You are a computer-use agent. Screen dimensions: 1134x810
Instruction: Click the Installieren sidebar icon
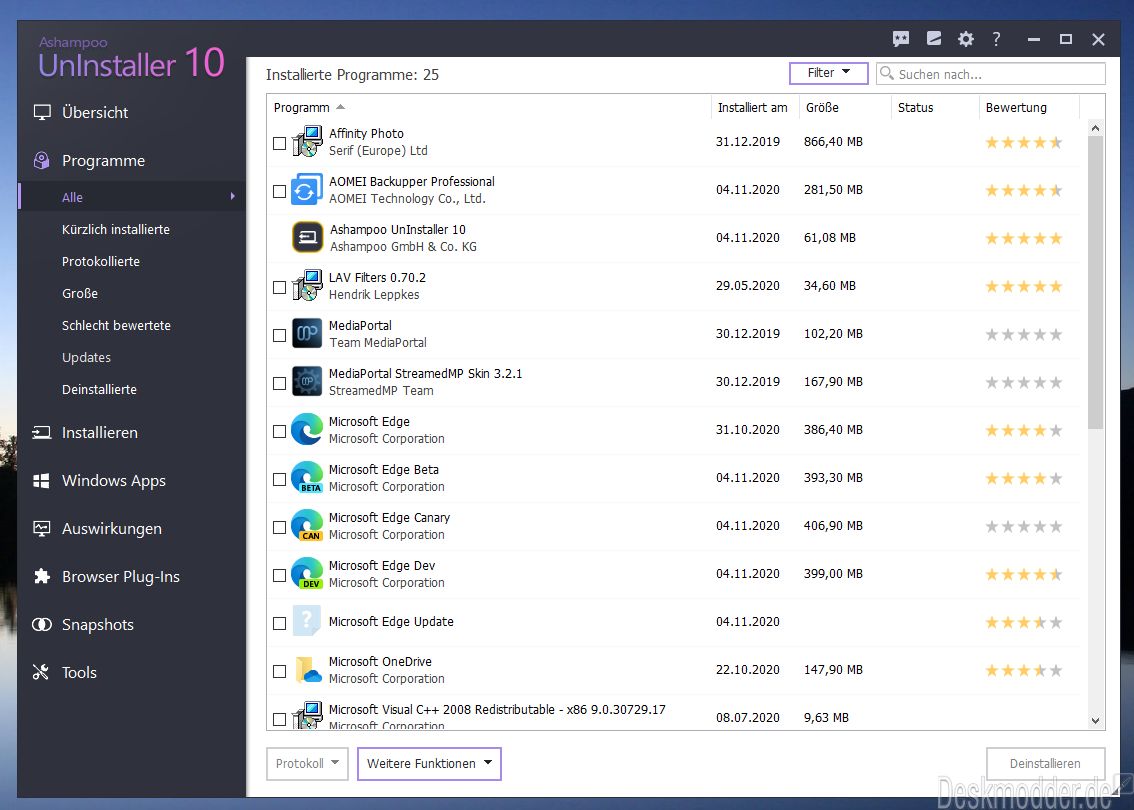(x=42, y=432)
